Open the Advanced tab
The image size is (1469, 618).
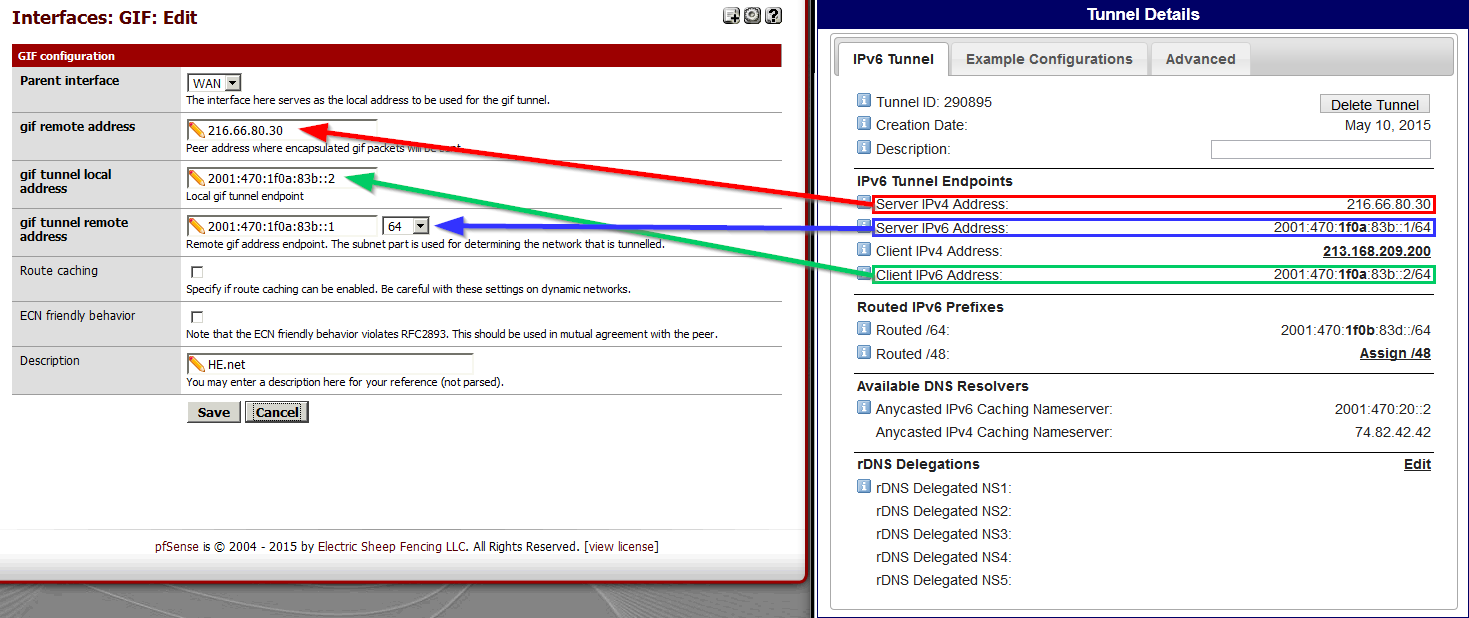[1200, 59]
